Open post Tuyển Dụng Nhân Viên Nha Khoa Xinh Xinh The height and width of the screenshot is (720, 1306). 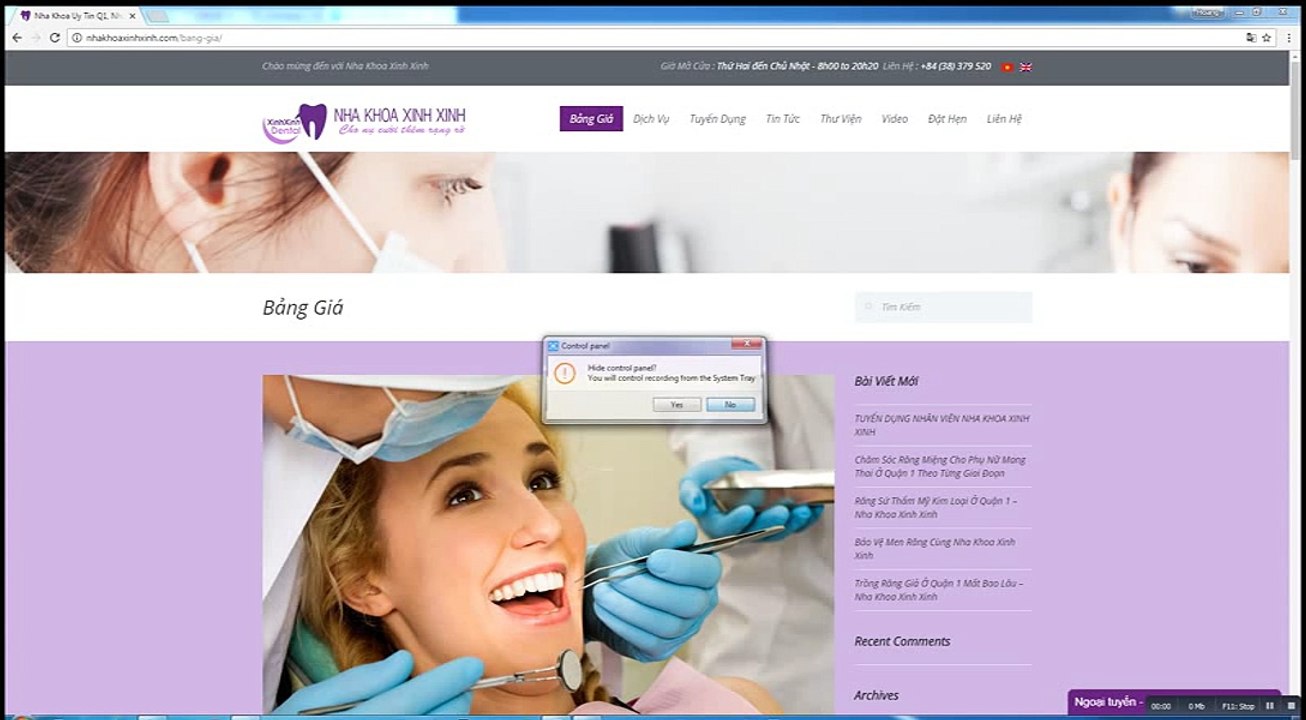point(942,425)
